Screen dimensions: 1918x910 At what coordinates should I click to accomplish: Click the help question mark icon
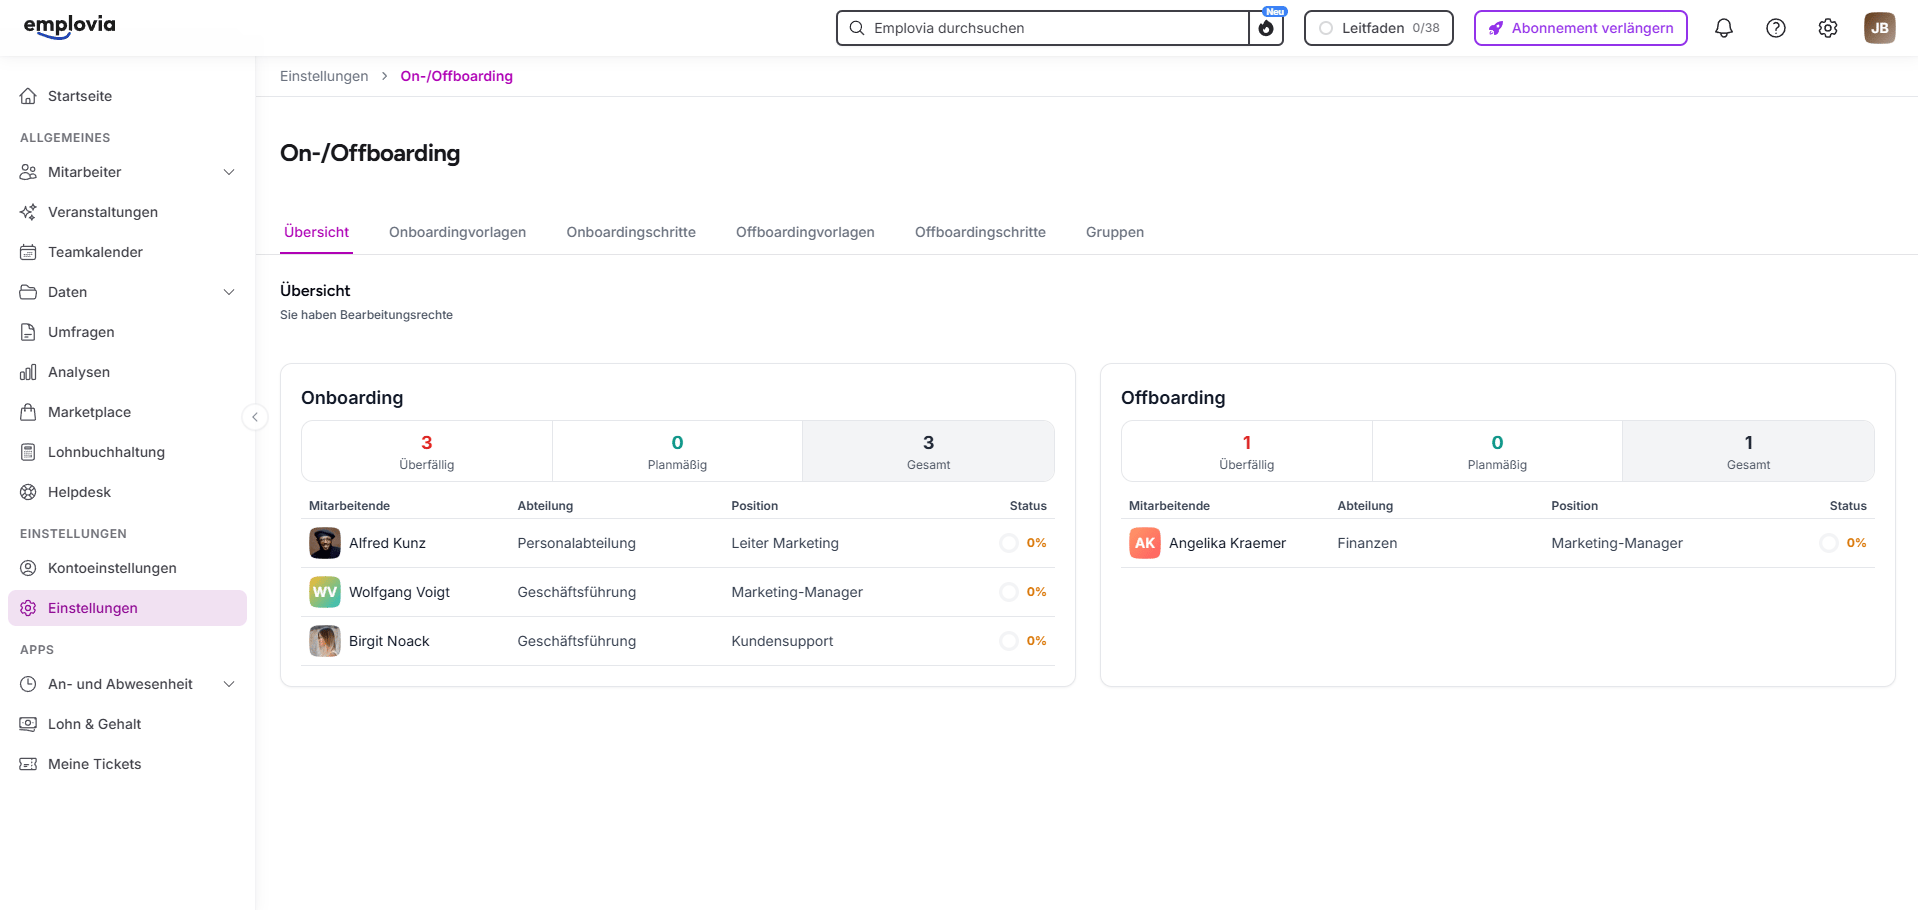coord(1775,28)
